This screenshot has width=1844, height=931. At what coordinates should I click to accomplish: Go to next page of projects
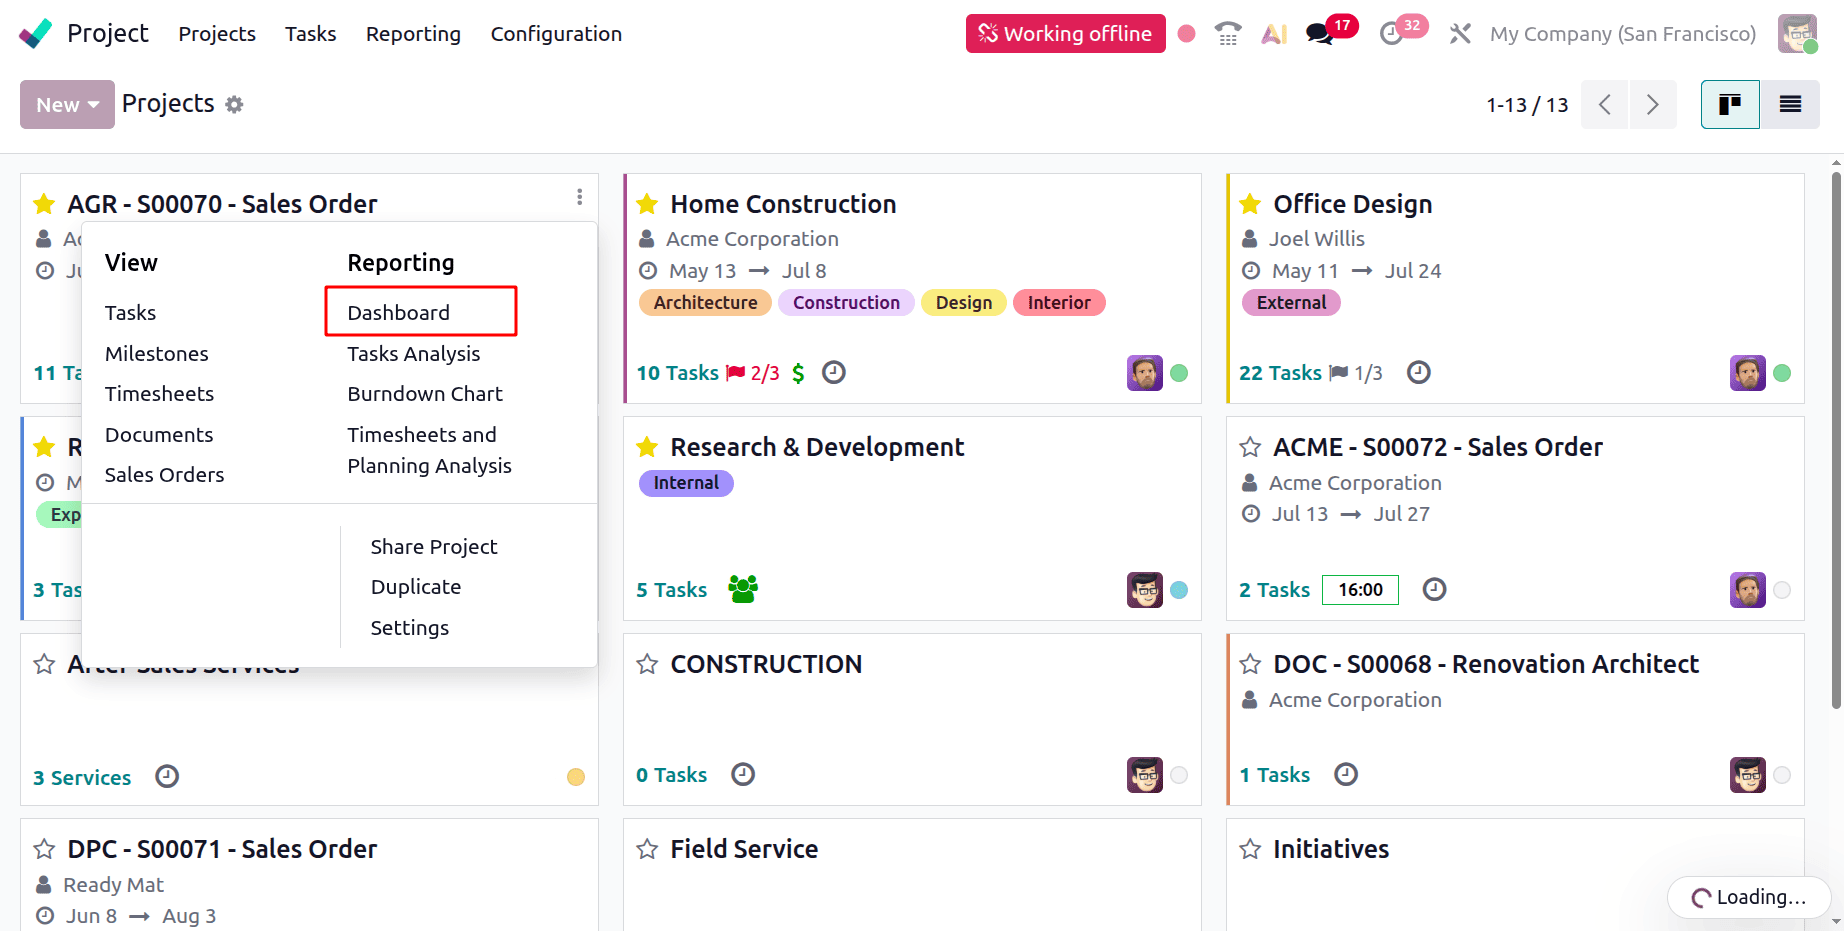pyautogui.click(x=1653, y=104)
